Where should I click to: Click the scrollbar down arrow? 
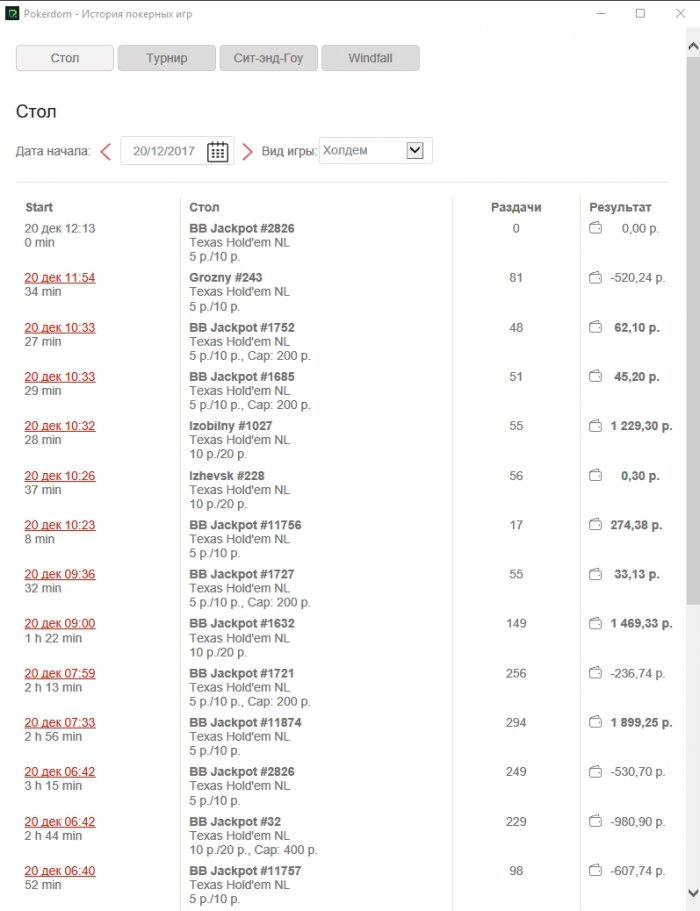click(692, 892)
